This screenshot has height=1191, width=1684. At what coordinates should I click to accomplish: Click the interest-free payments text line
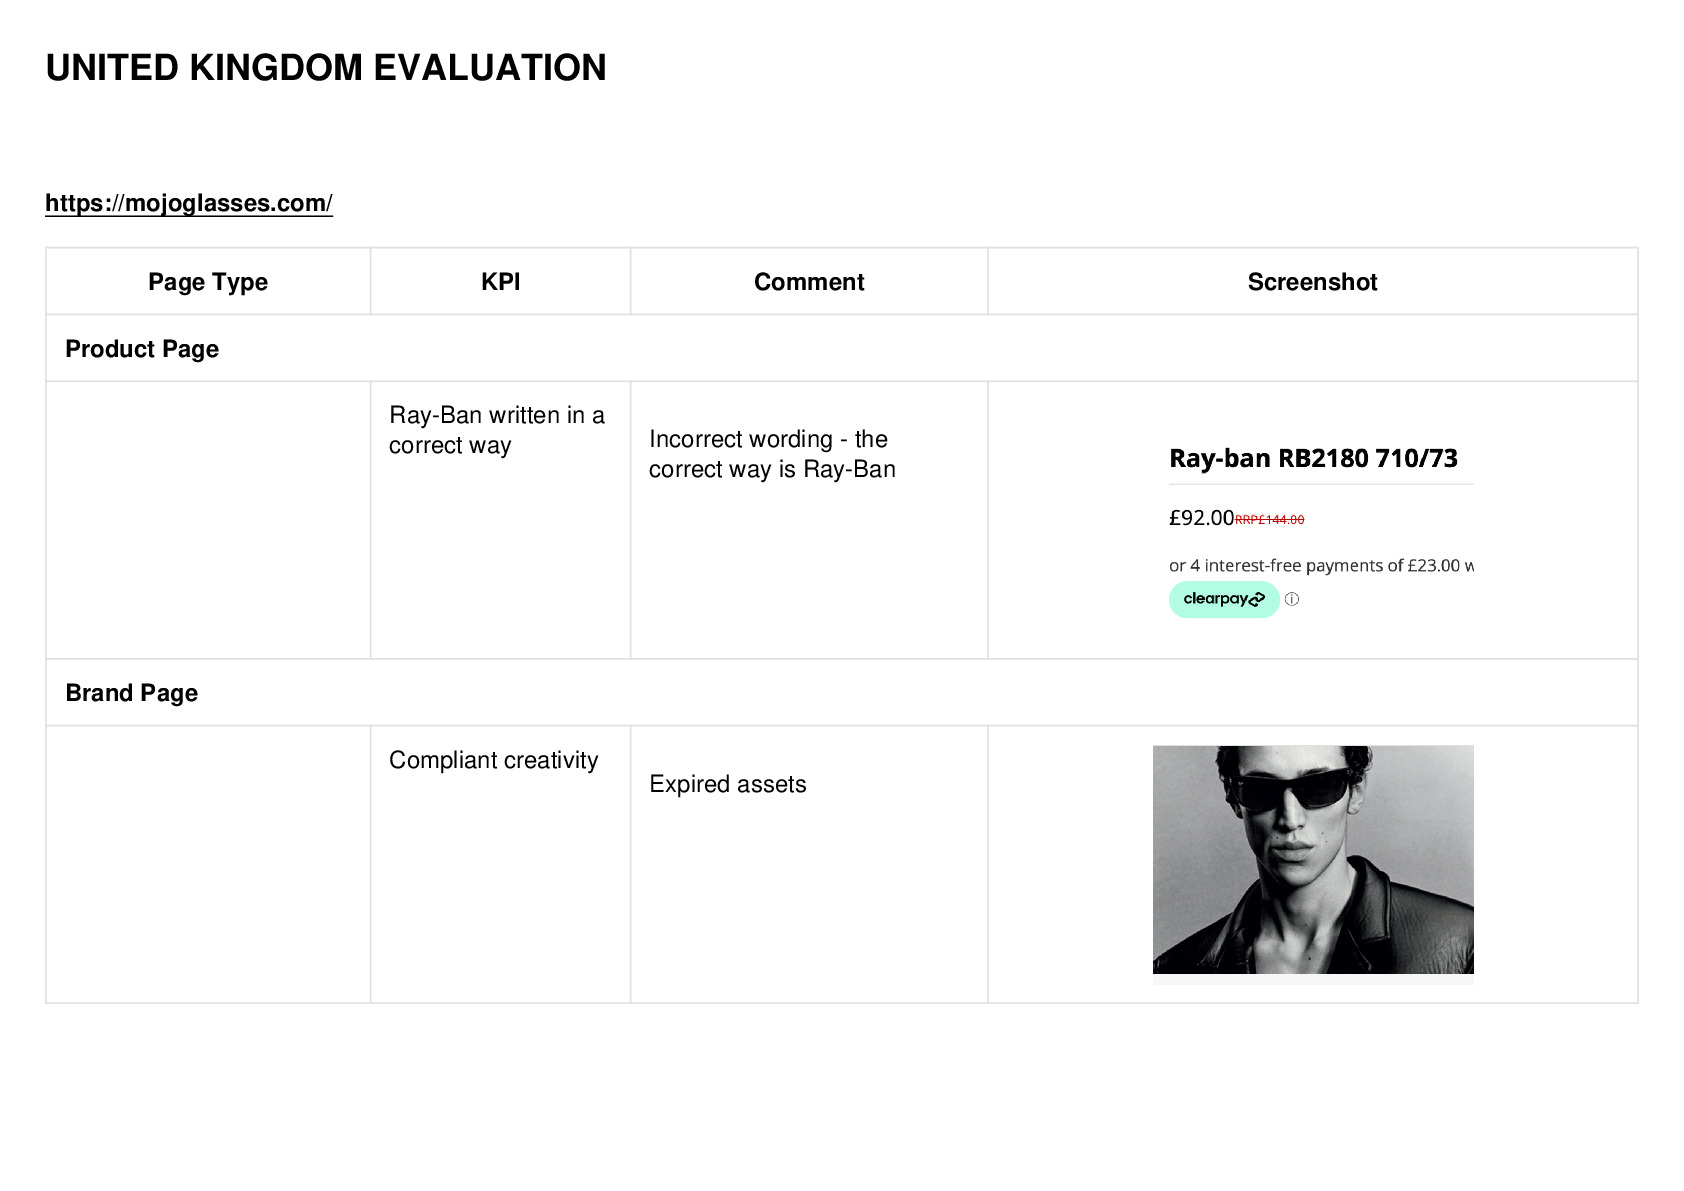pos(1321,566)
